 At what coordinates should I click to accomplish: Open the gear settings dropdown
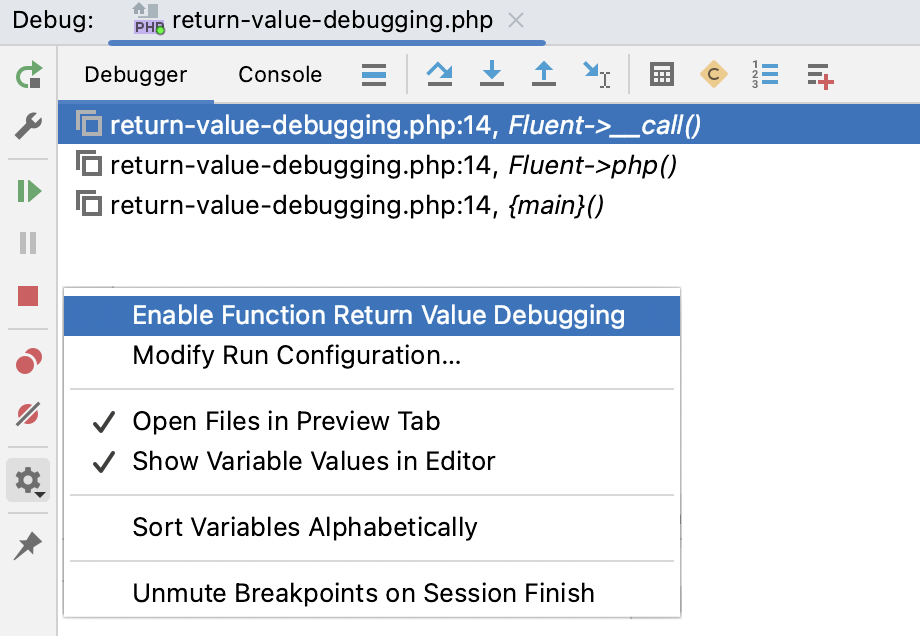tap(30, 481)
